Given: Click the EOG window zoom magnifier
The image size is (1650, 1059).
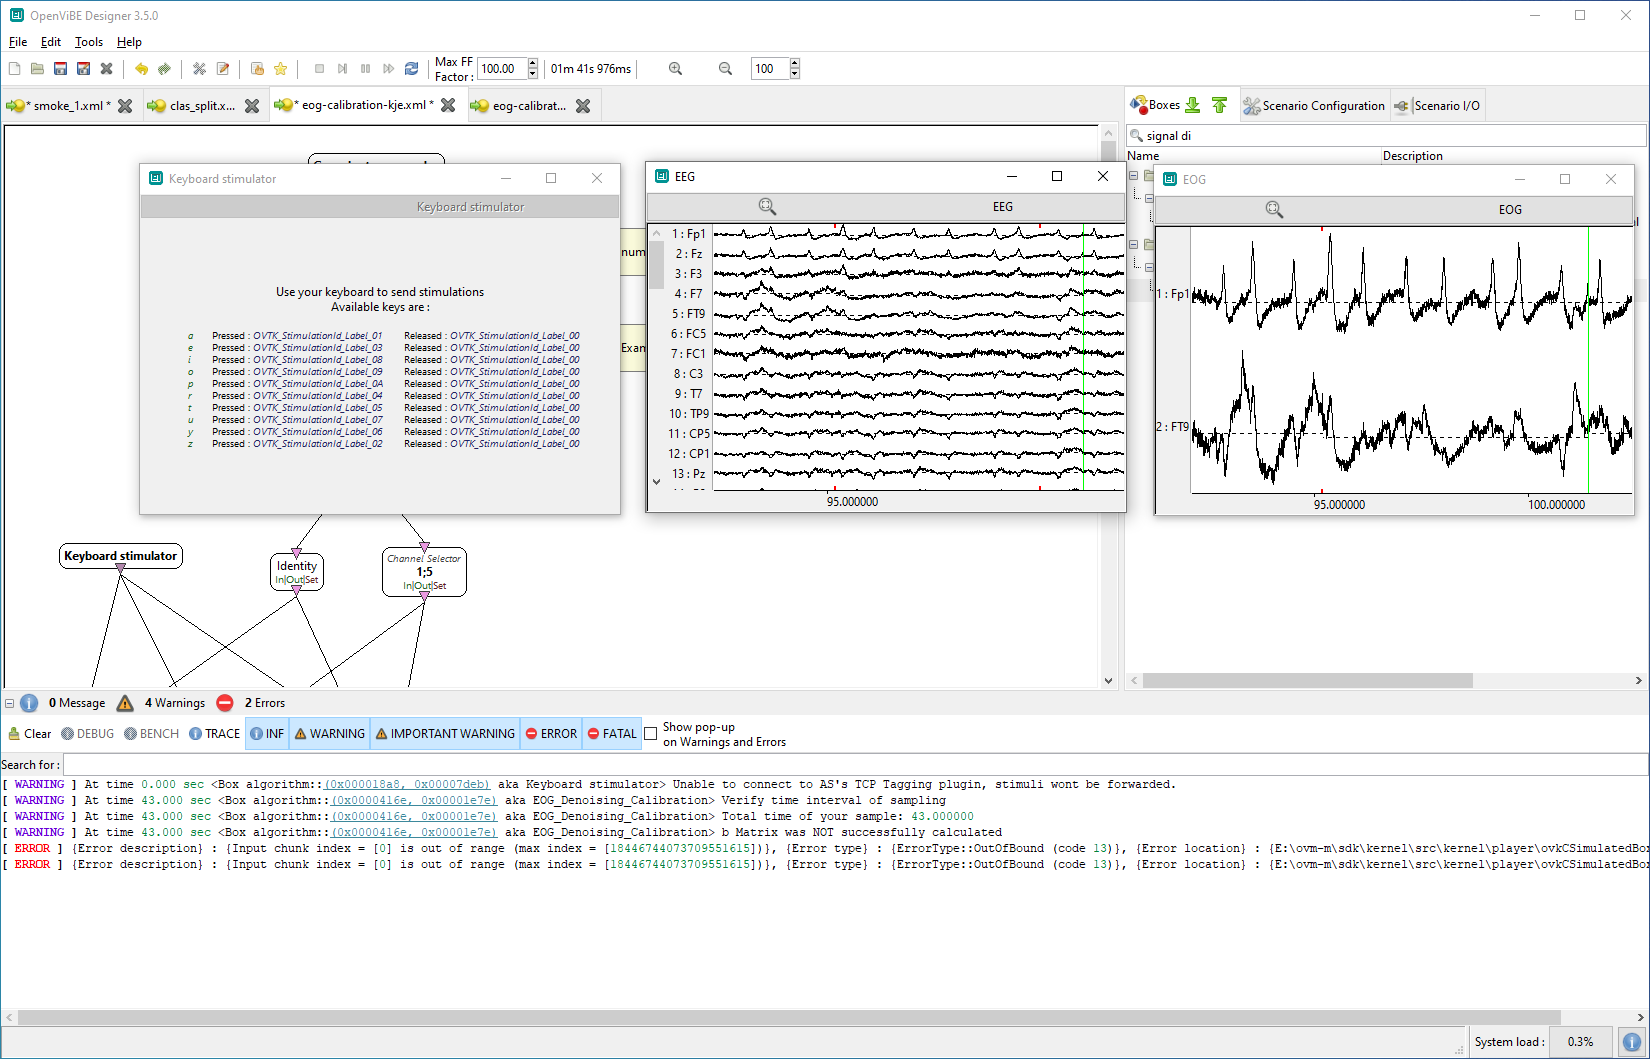Looking at the screenshot, I should coord(1274,209).
